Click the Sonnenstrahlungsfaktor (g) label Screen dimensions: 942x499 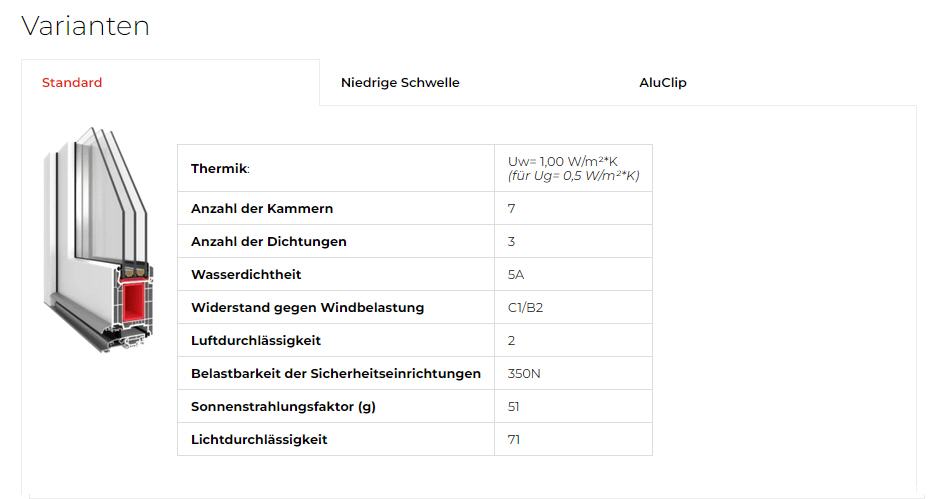pyautogui.click(x=283, y=406)
